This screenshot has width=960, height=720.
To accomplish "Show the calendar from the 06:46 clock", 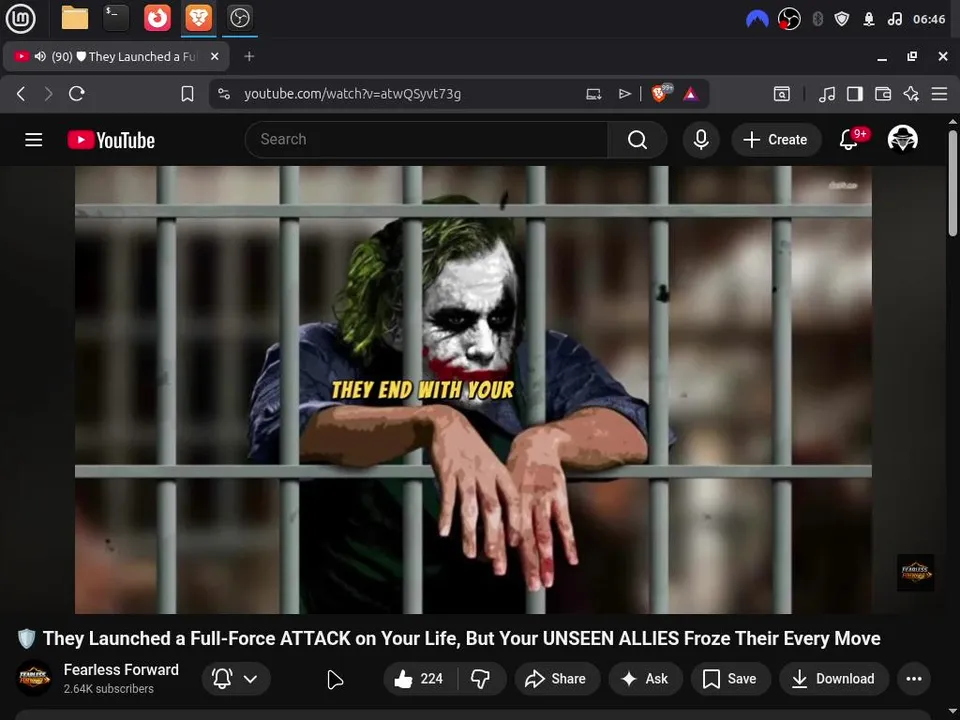I will pyautogui.click(x=929, y=19).
